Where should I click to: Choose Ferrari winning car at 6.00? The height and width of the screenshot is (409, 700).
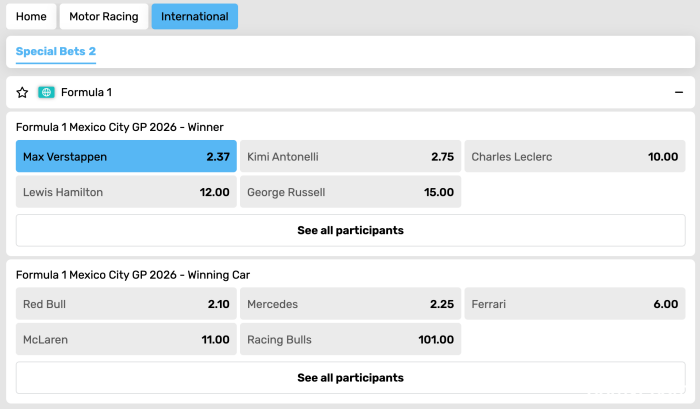(x=575, y=304)
